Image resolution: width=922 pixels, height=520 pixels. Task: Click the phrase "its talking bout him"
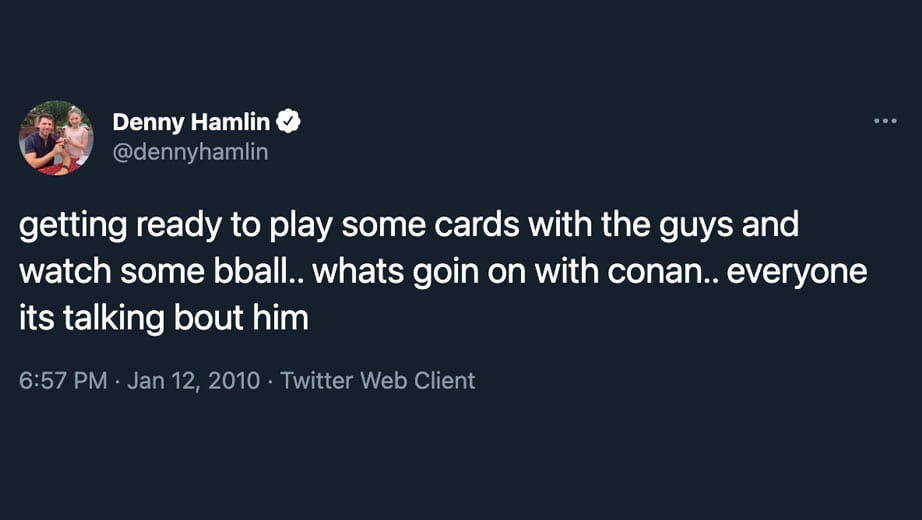[163, 318]
